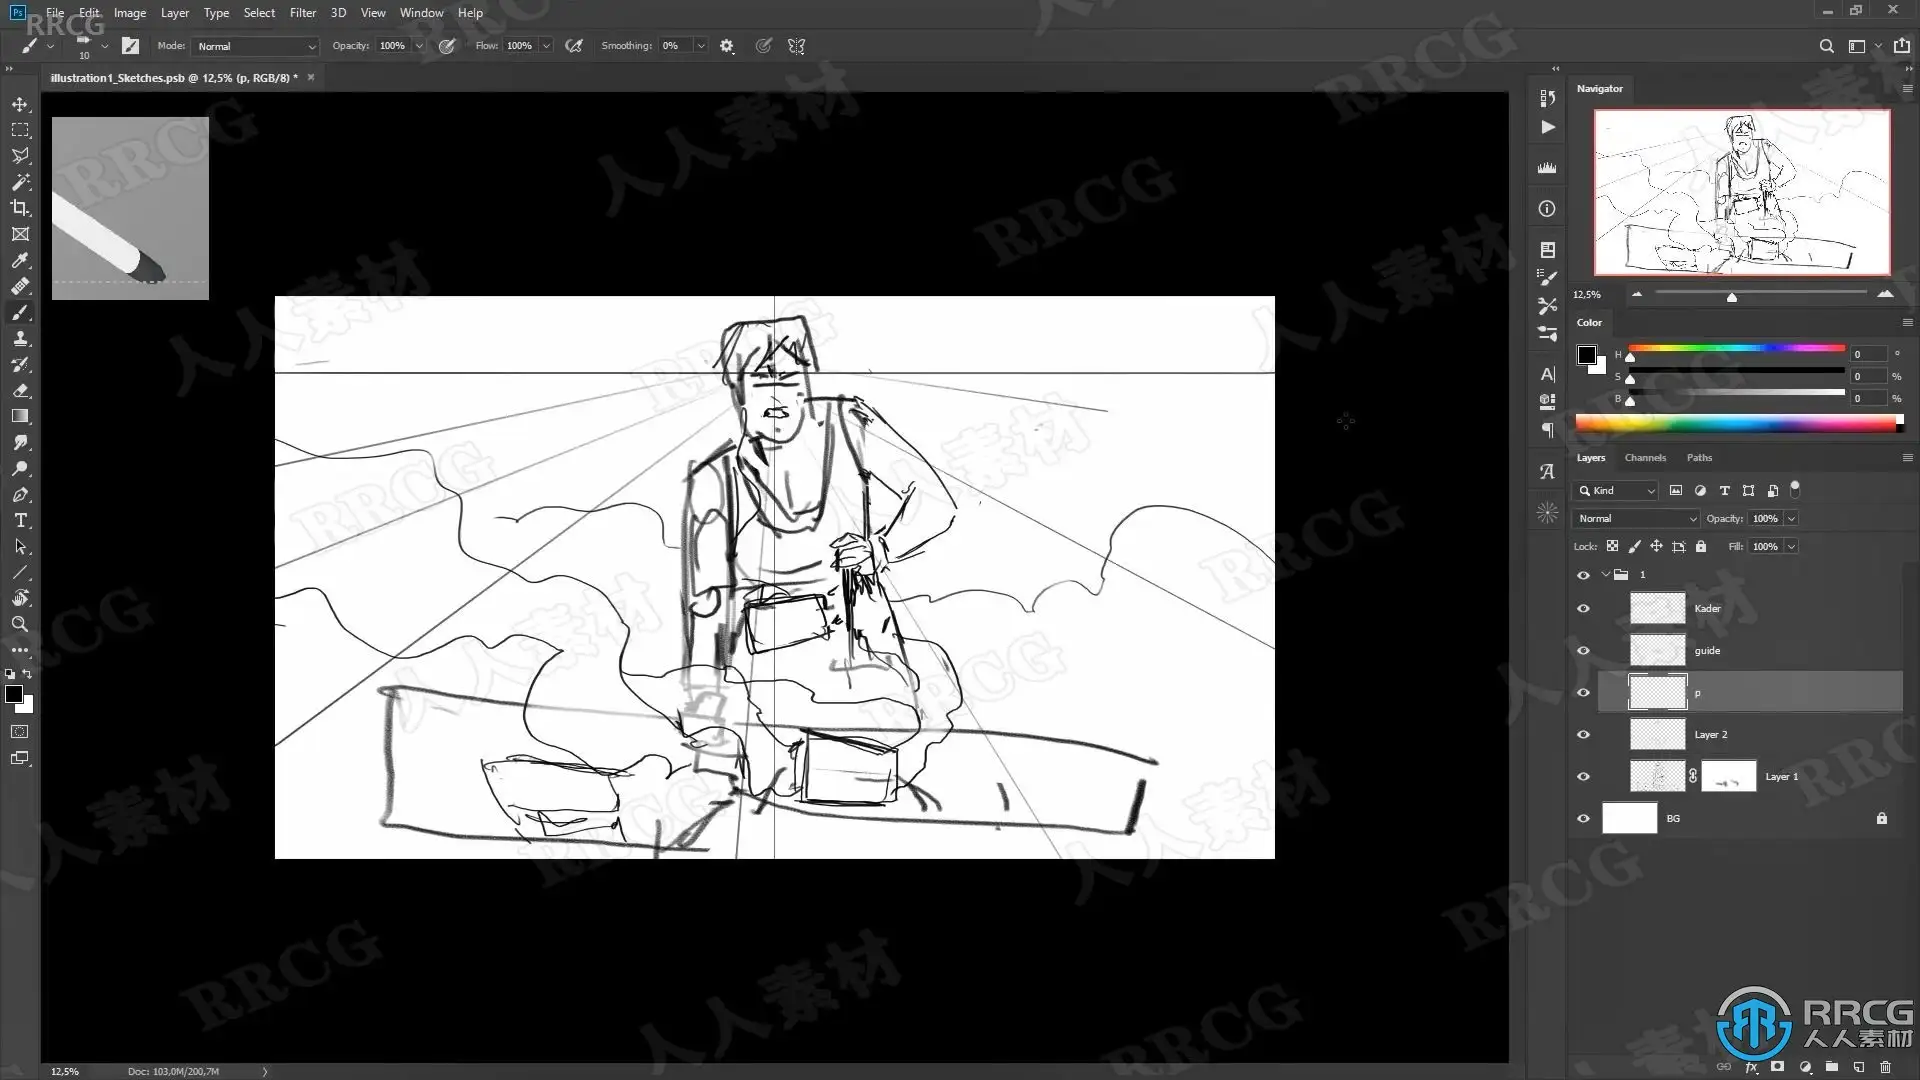Open the Filter menu
The width and height of the screenshot is (1920, 1080).
pyautogui.click(x=302, y=13)
